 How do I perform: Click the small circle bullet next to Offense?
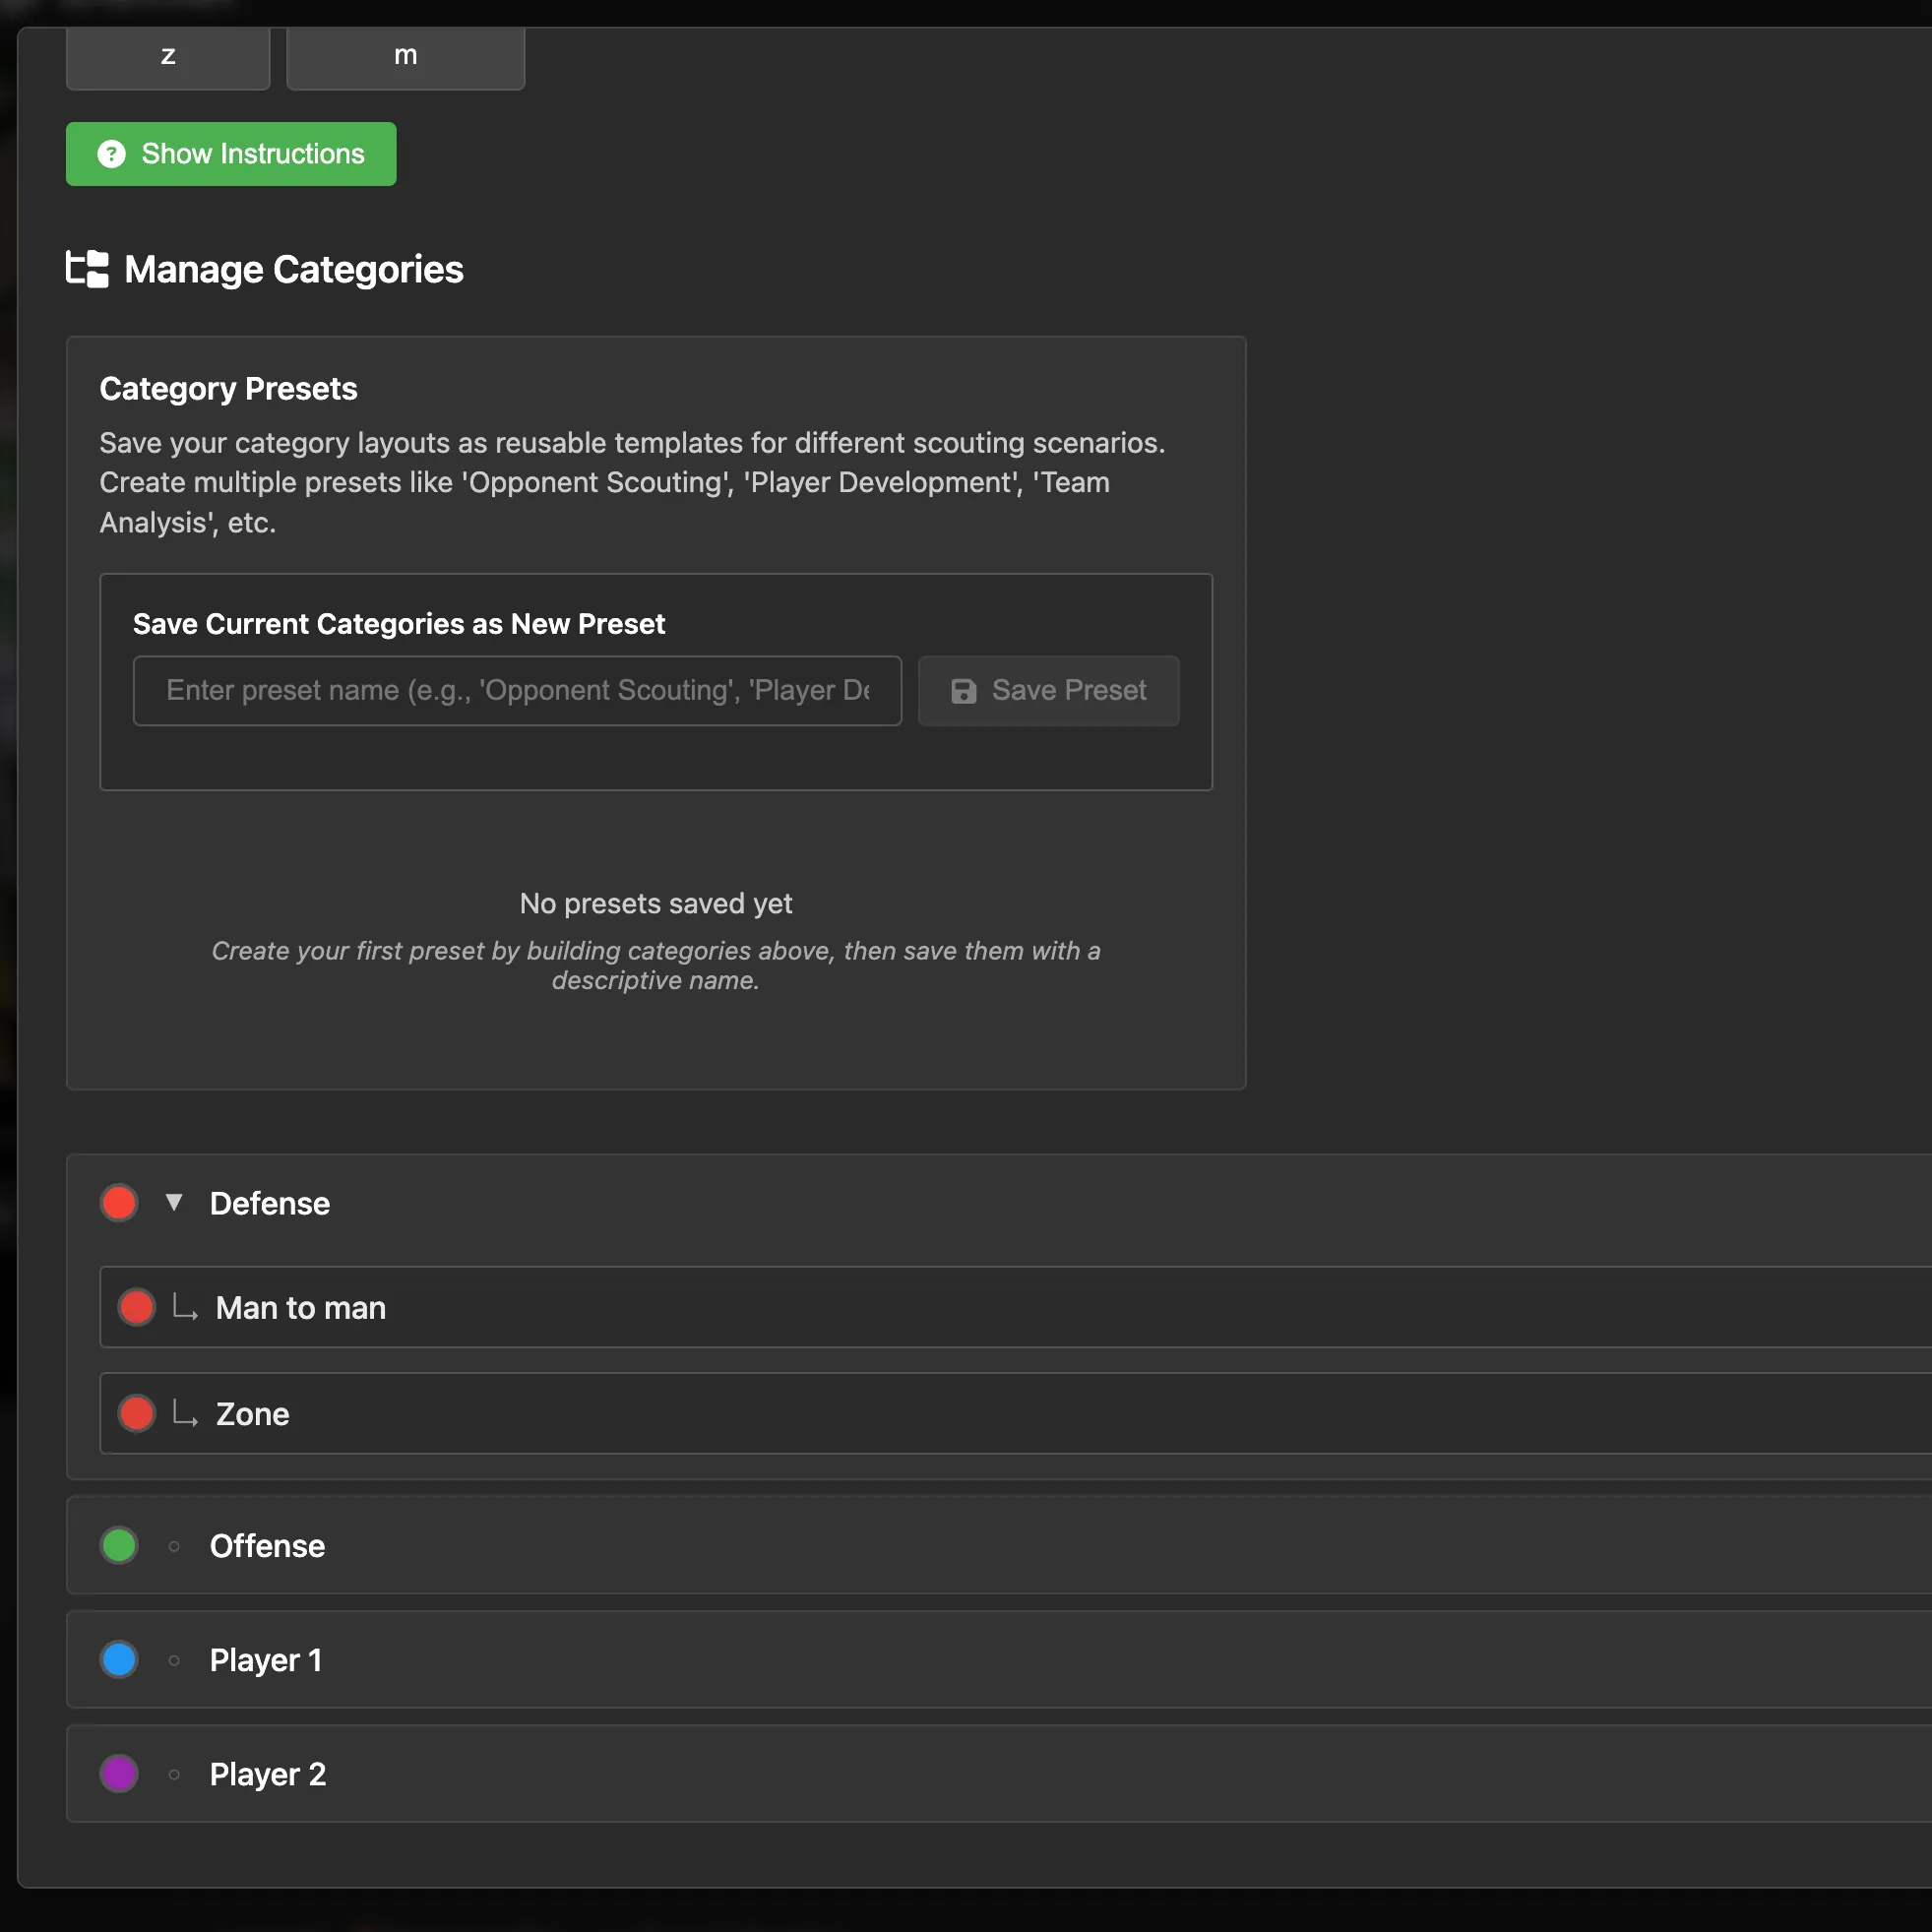tap(174, 1546)
